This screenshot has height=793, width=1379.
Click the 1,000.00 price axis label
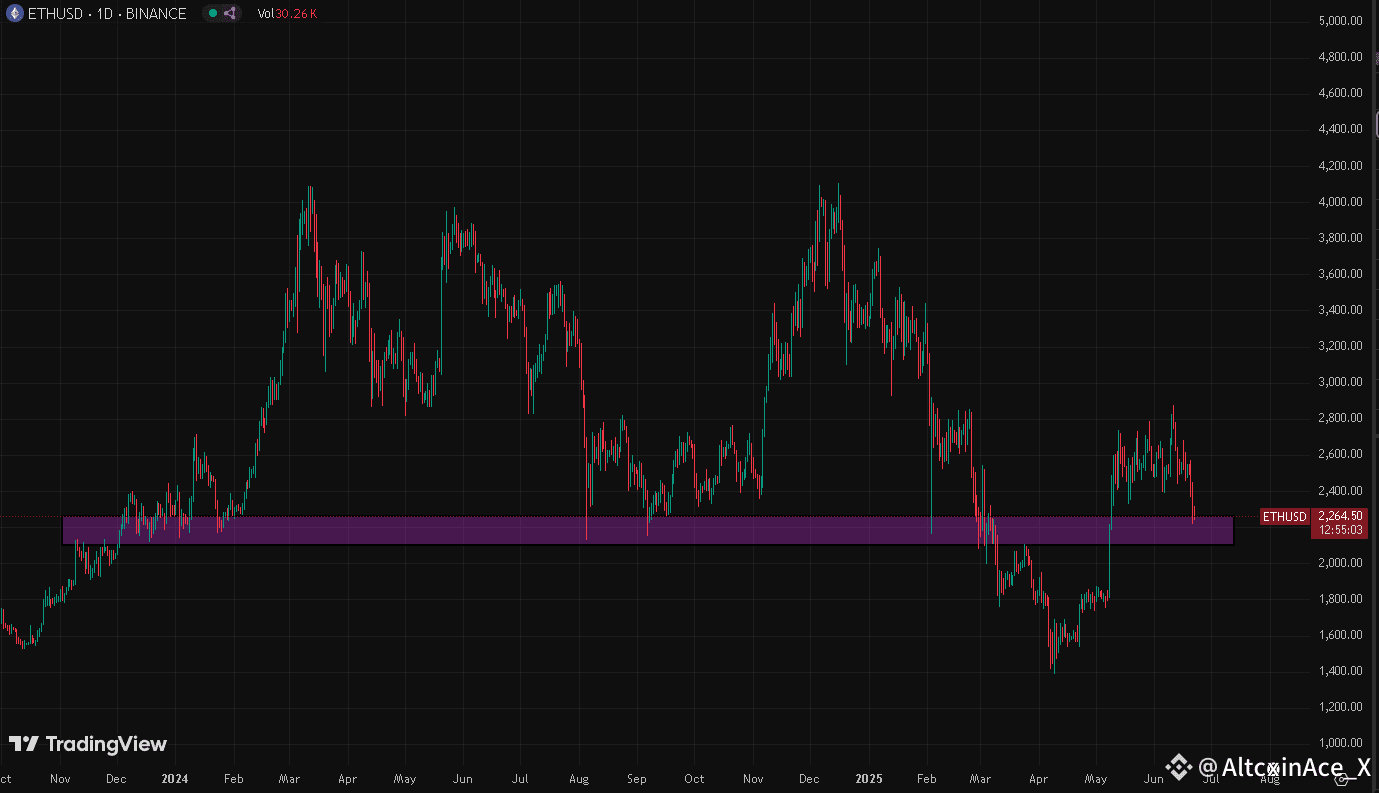click(x=1340, y=743)
